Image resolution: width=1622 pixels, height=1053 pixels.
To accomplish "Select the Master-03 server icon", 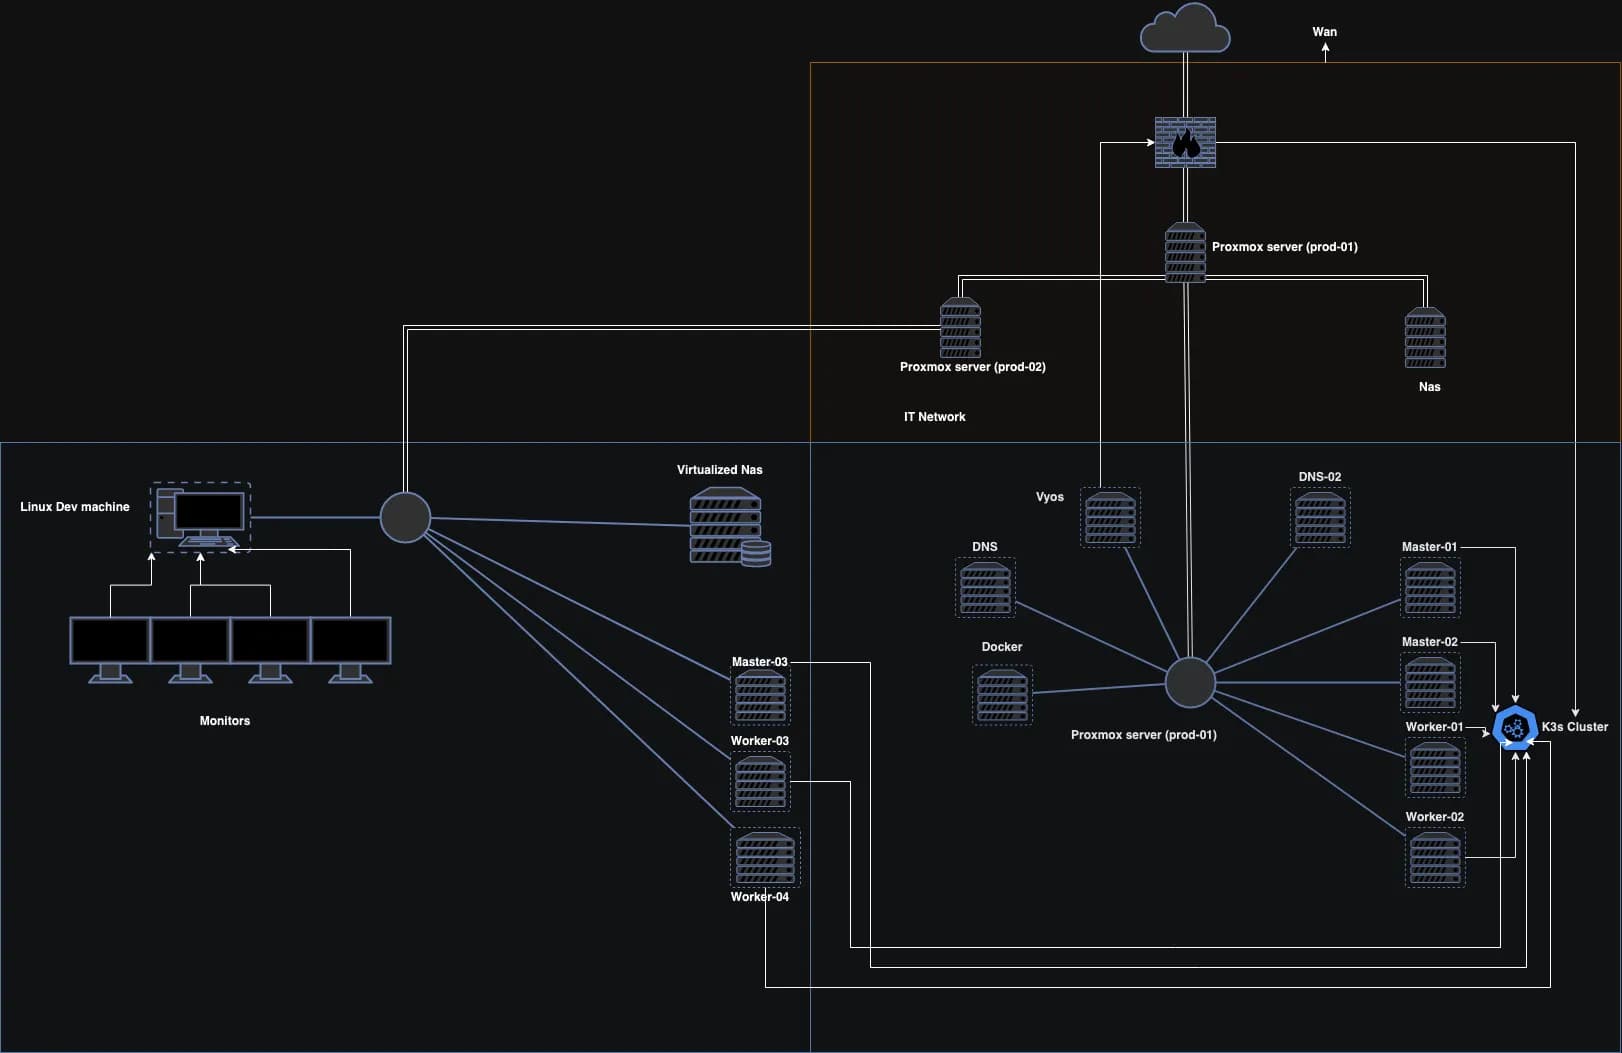I will 760,696.
